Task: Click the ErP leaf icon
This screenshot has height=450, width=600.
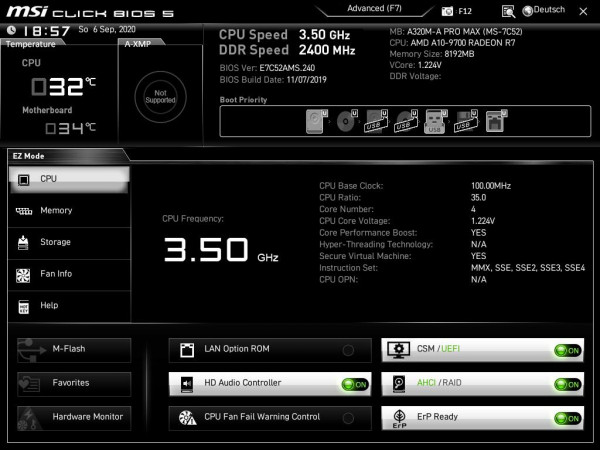Action: pos(399,419)
